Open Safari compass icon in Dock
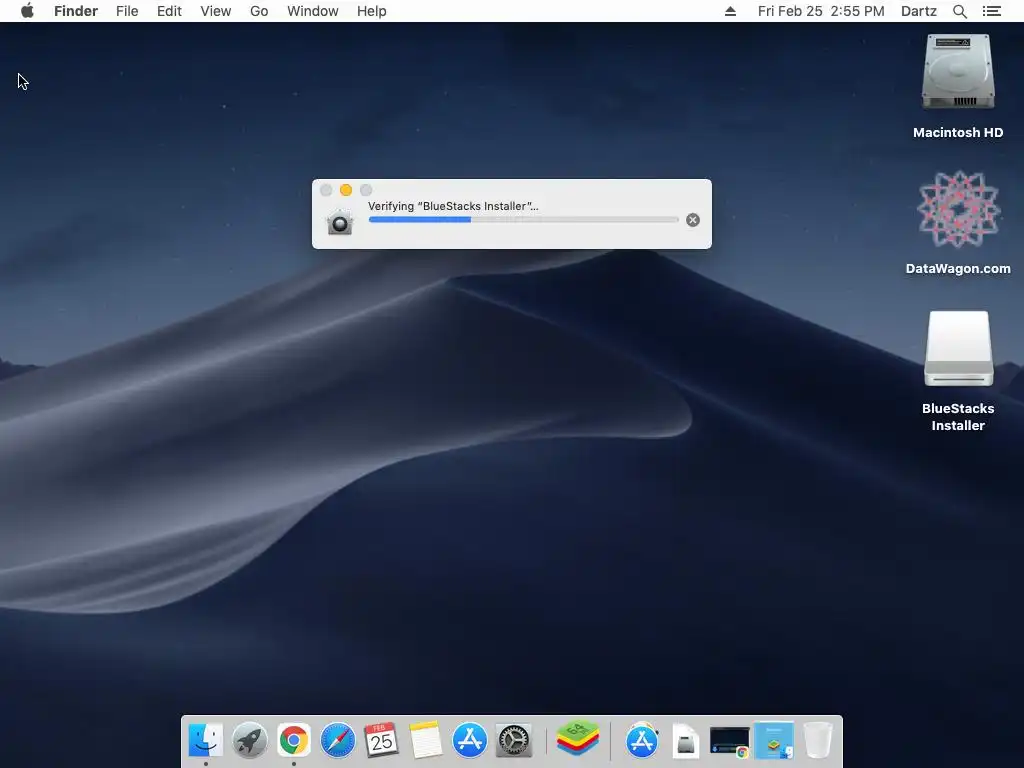1024x768 pixels. [338, 740]
